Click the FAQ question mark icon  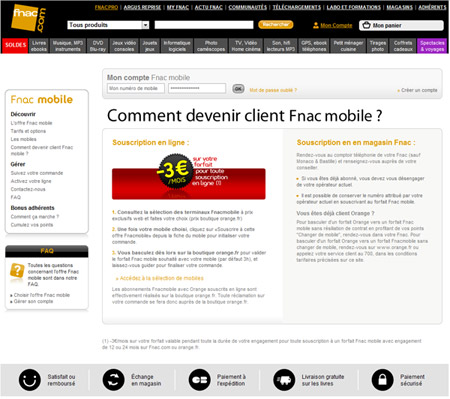(x=17, y=270)
